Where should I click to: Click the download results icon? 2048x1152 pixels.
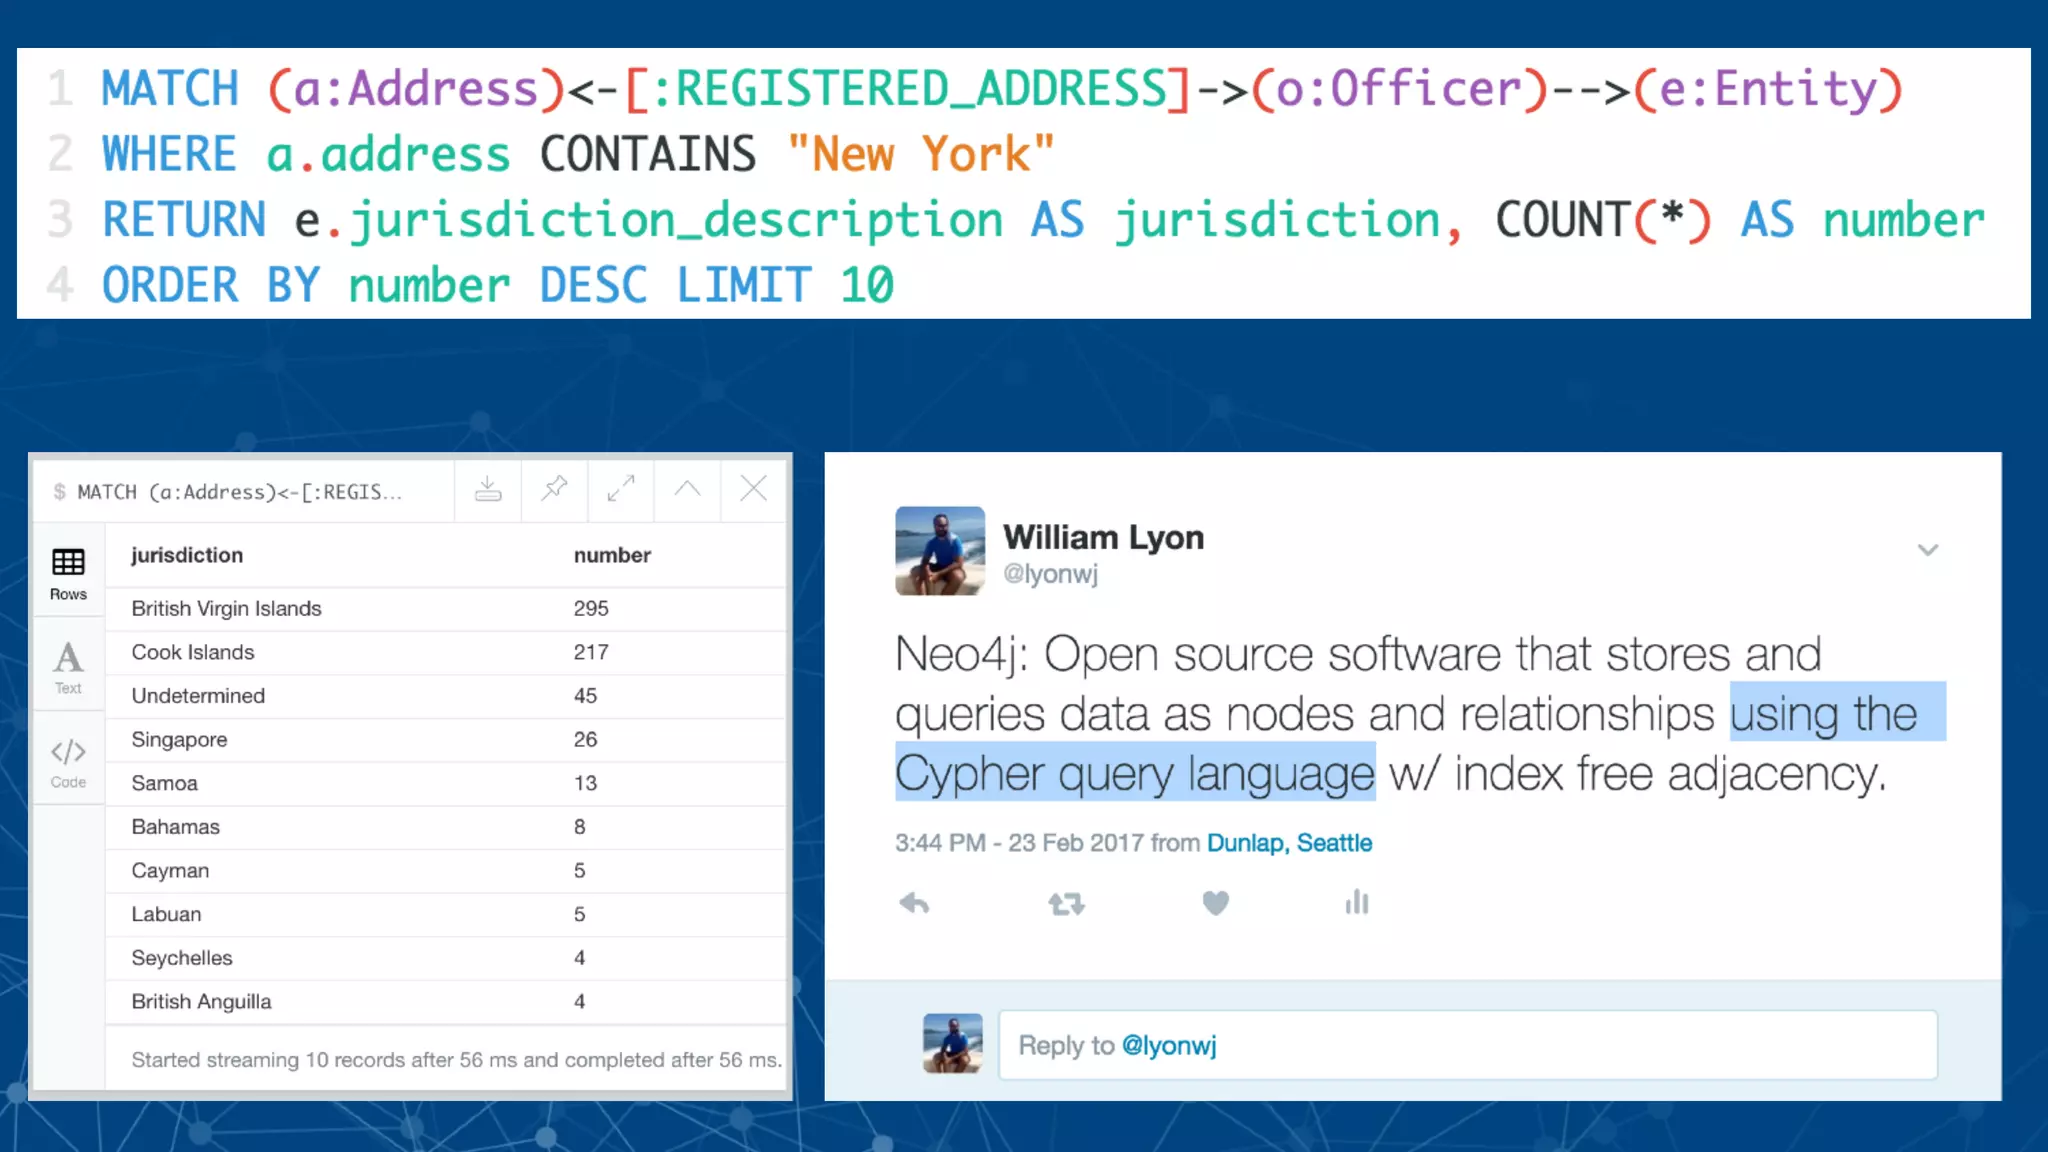488,489
